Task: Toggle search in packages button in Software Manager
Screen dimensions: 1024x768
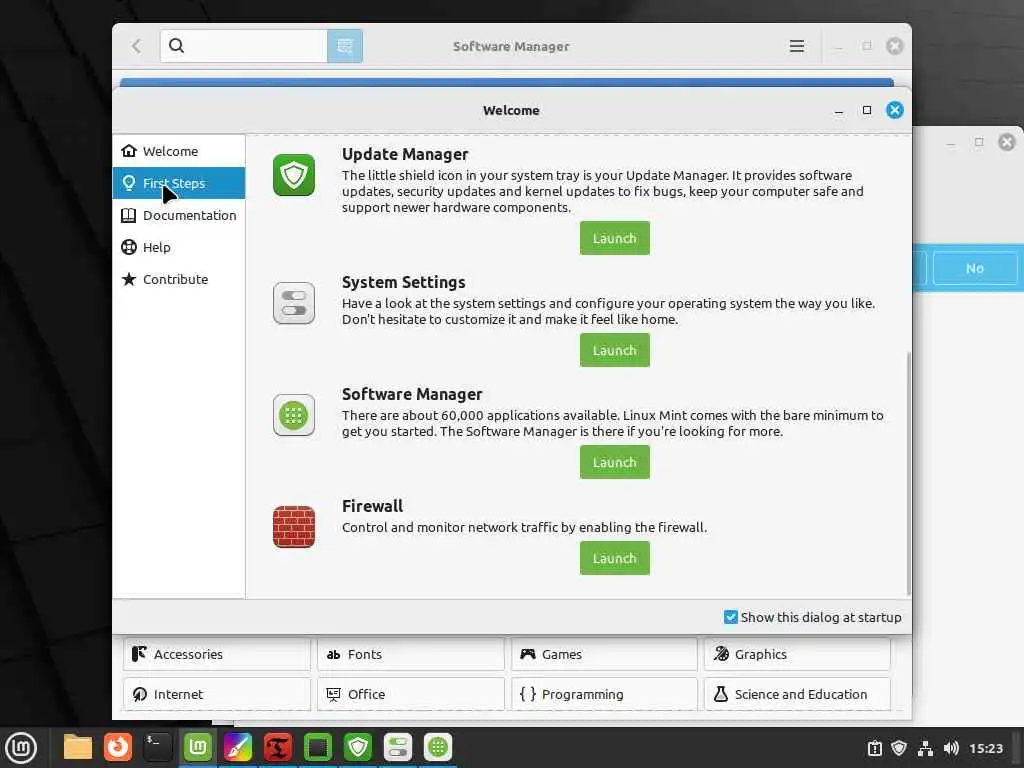Action: pos(345,46)
